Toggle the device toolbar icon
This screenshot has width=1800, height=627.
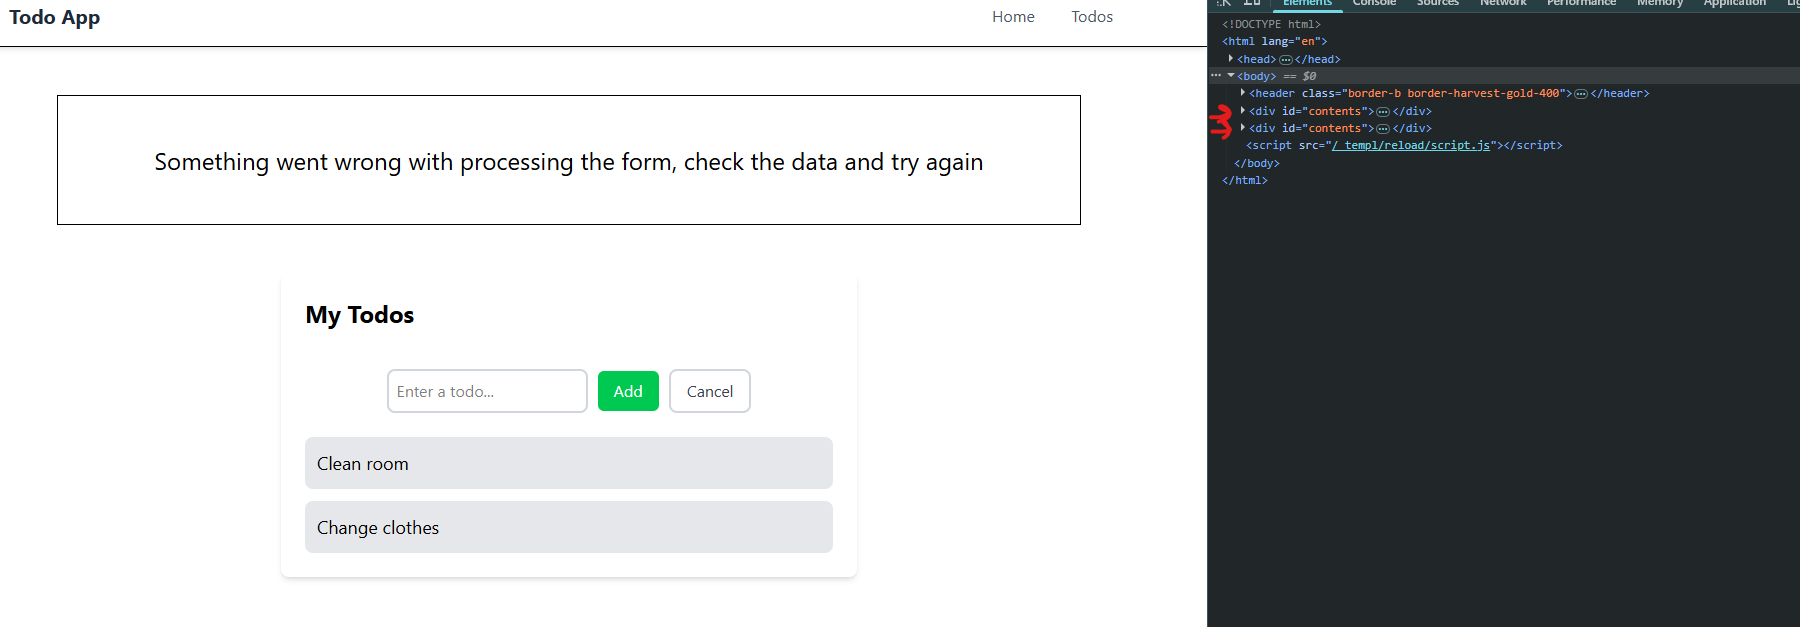[1252, 3]
